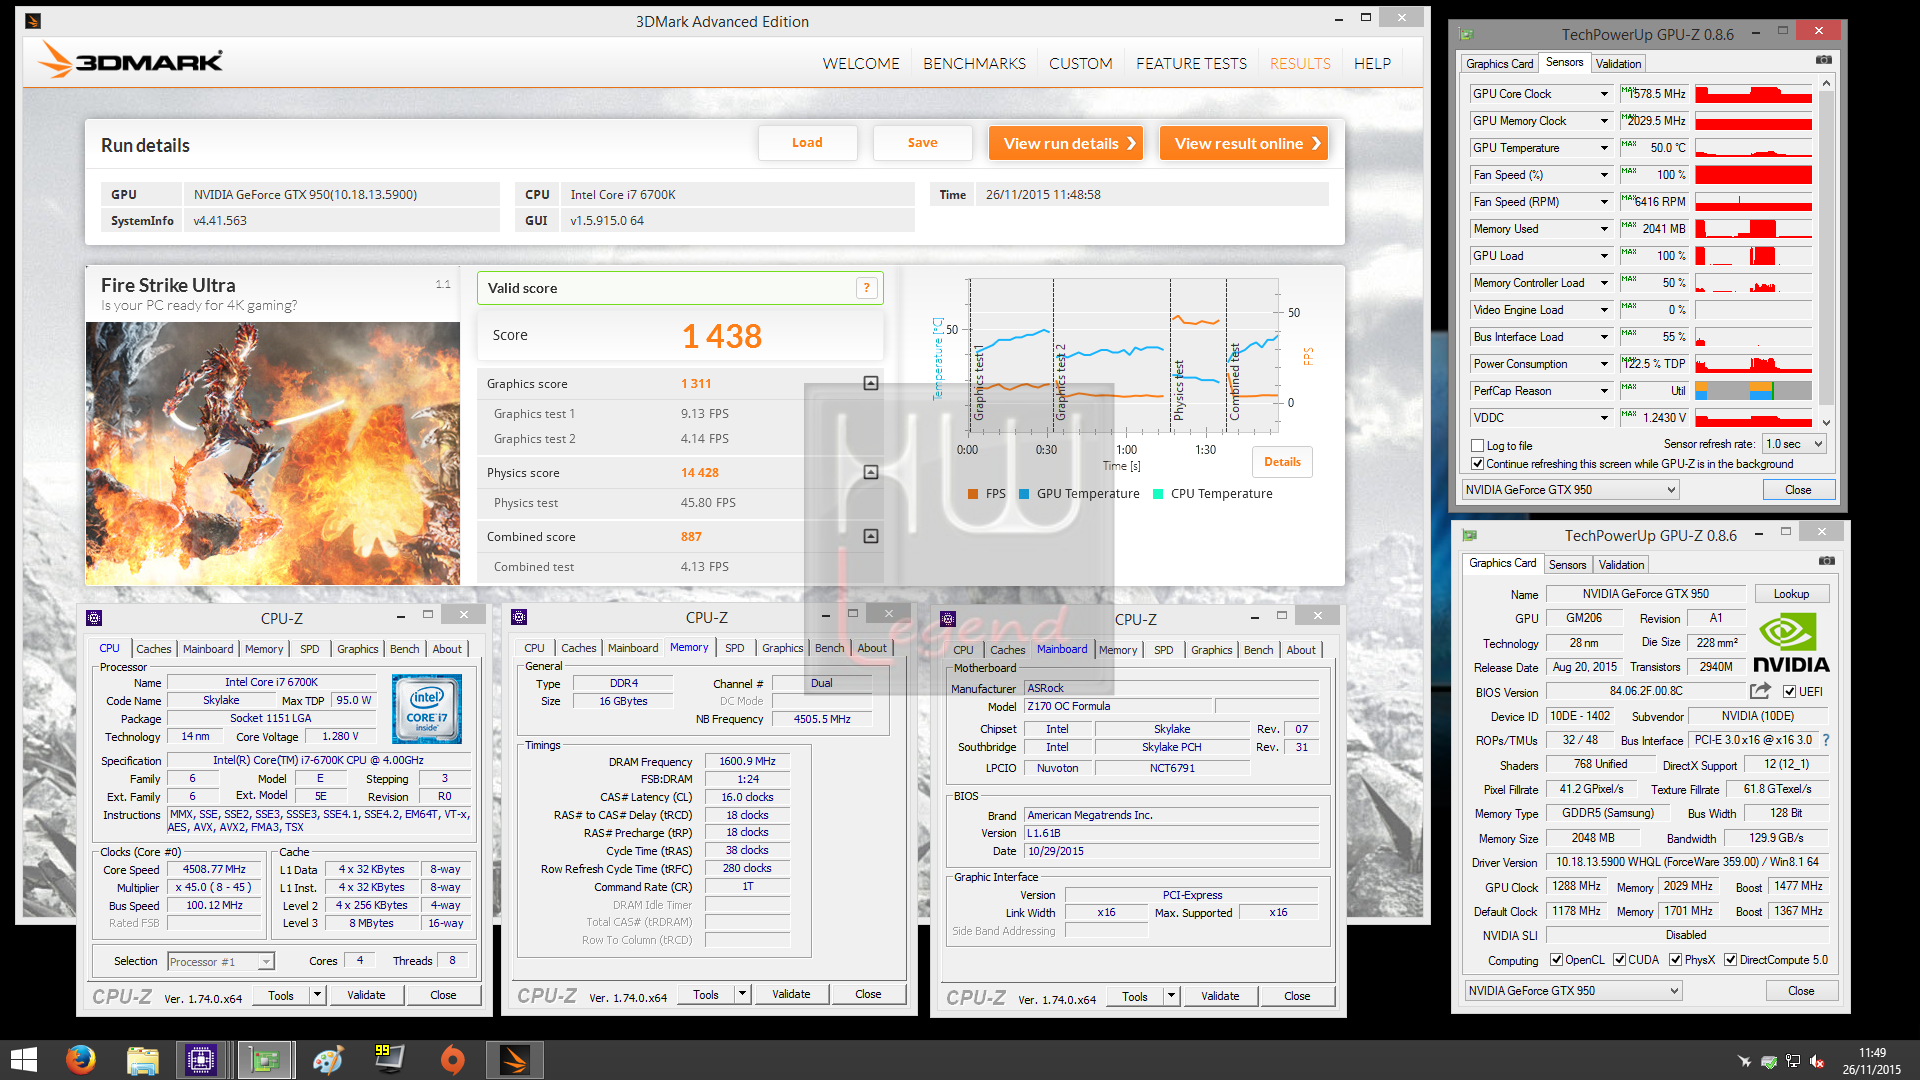The image size is (1920, 1080).
Task: Open the GPU Temperature sensor dropdown
Action: coord(1604,148)
